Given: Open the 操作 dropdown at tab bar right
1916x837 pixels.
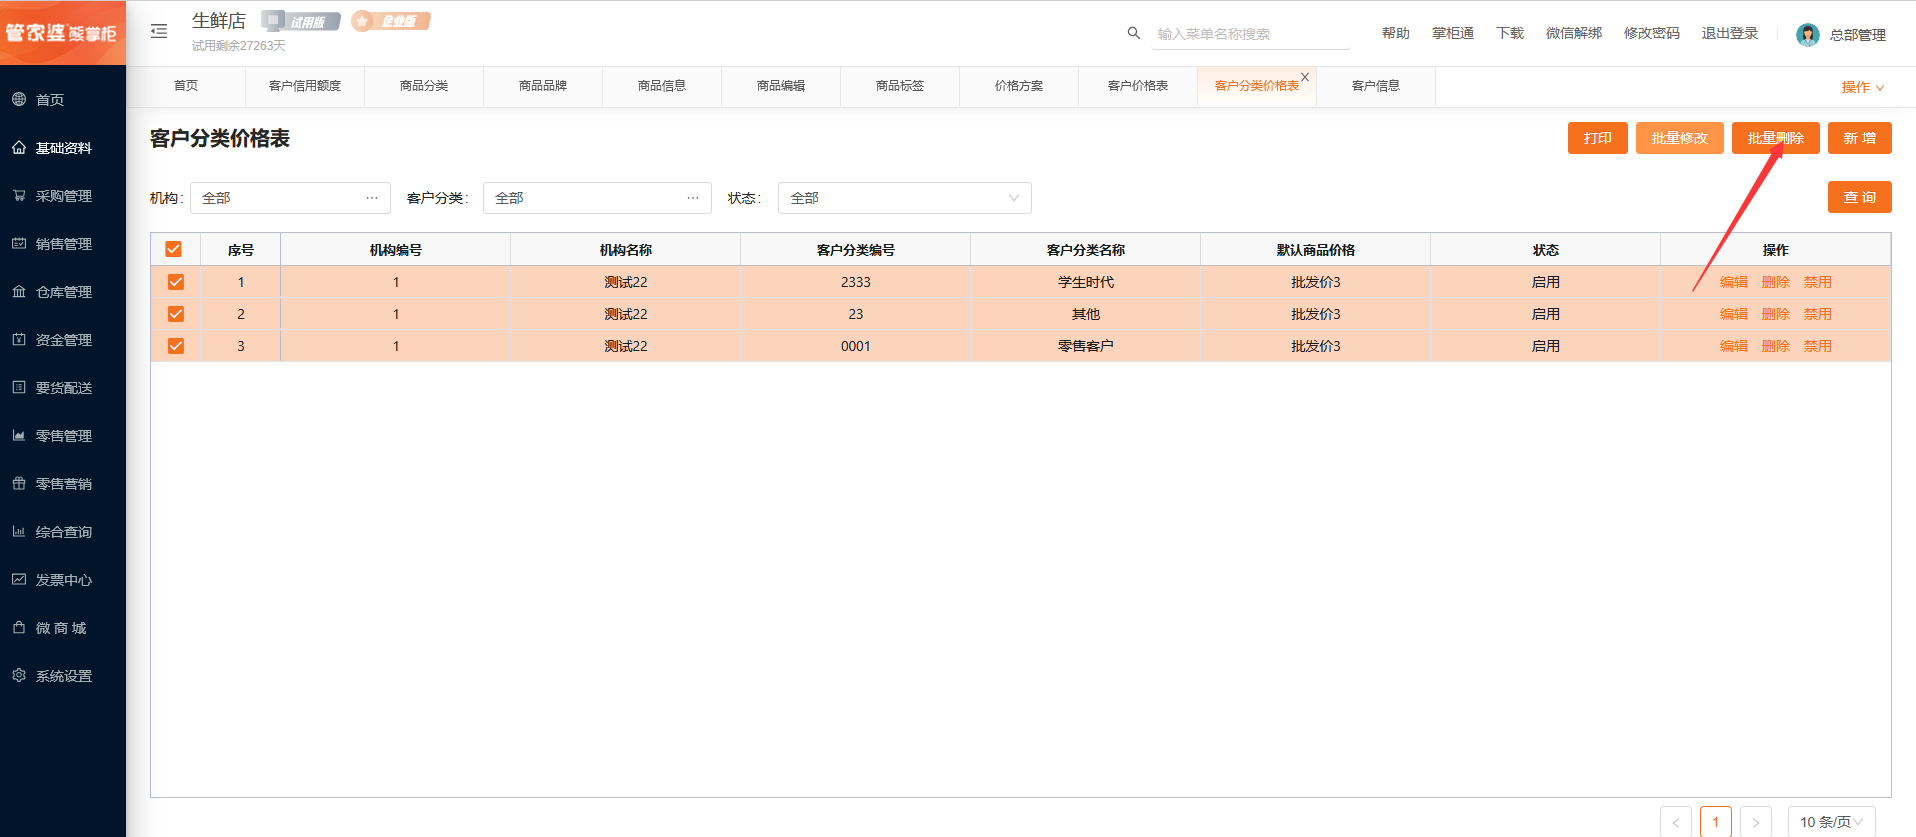Looking at the screenshot, I should tap(1862, 87).
